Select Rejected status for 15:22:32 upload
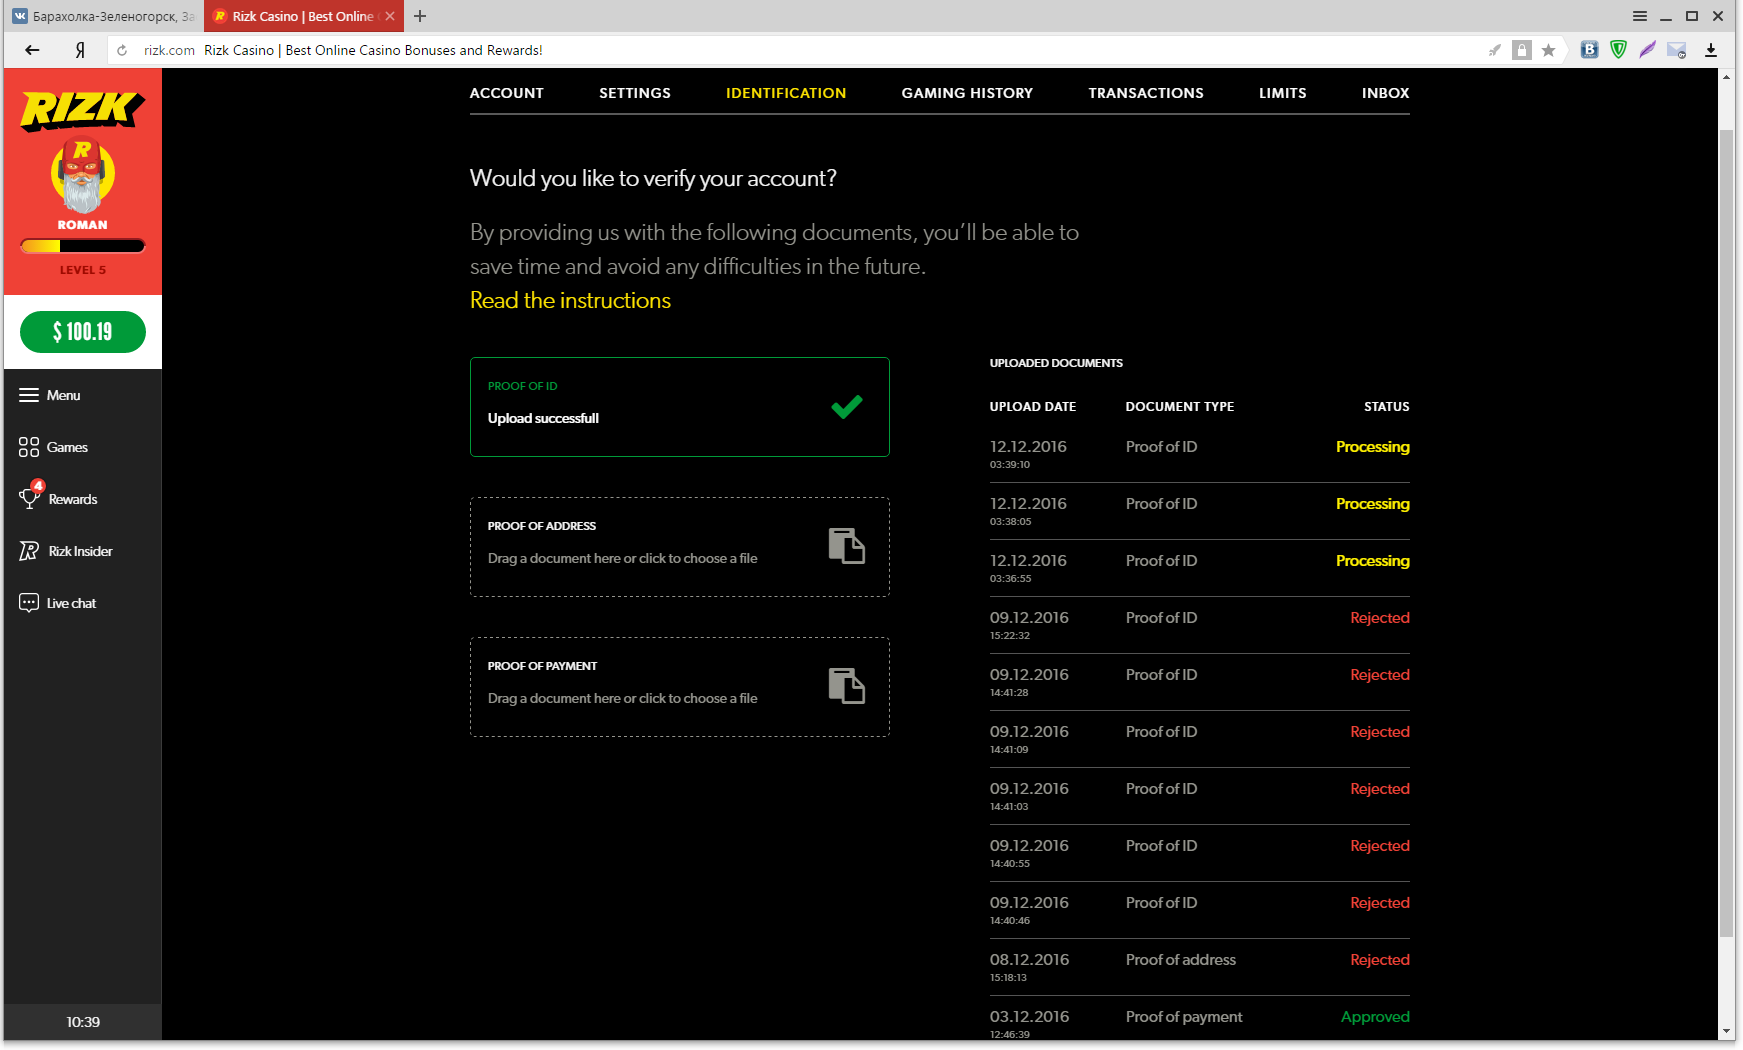Viewport: 1743px width, 1050px height. point(1380,618)
